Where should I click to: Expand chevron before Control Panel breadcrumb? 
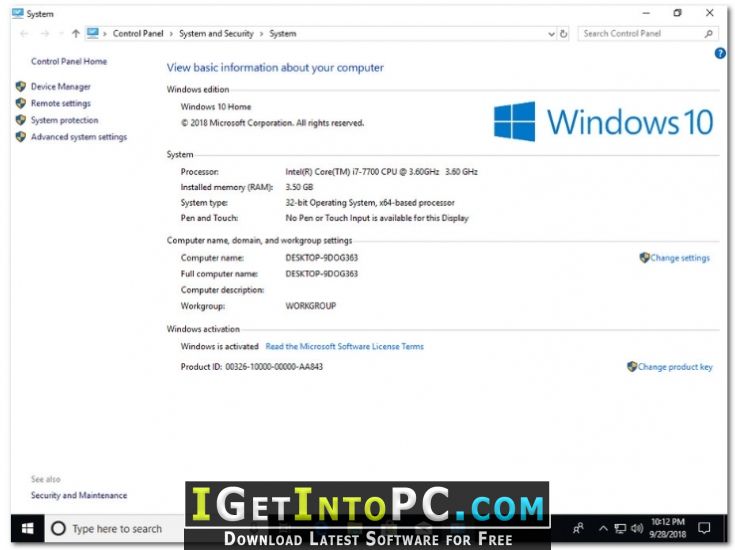[x=105, y=34]
